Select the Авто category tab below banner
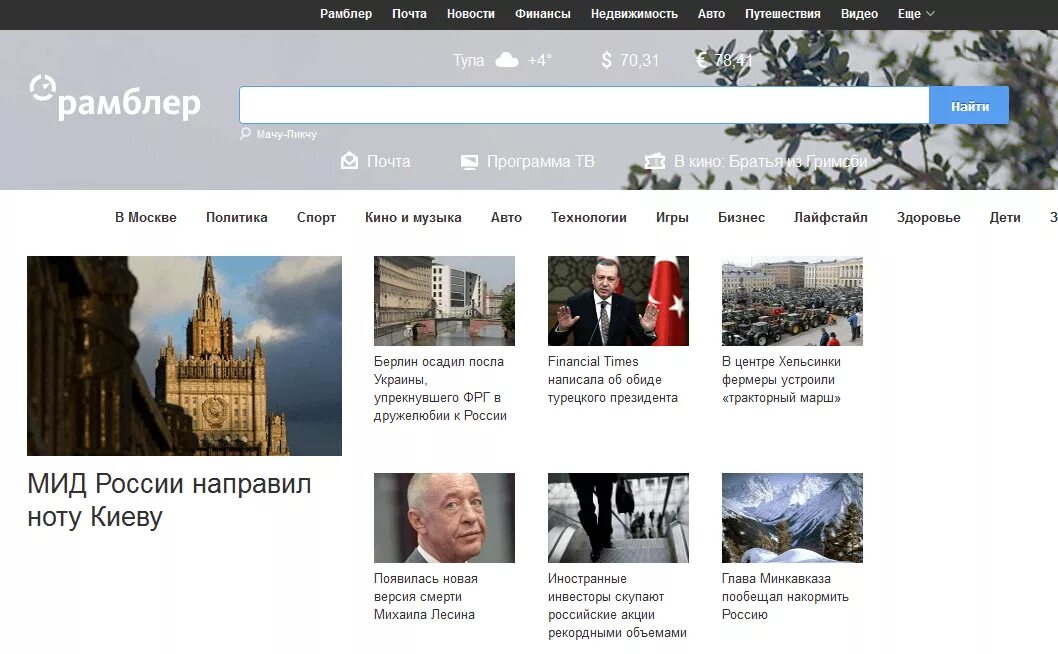 [506, 217]
